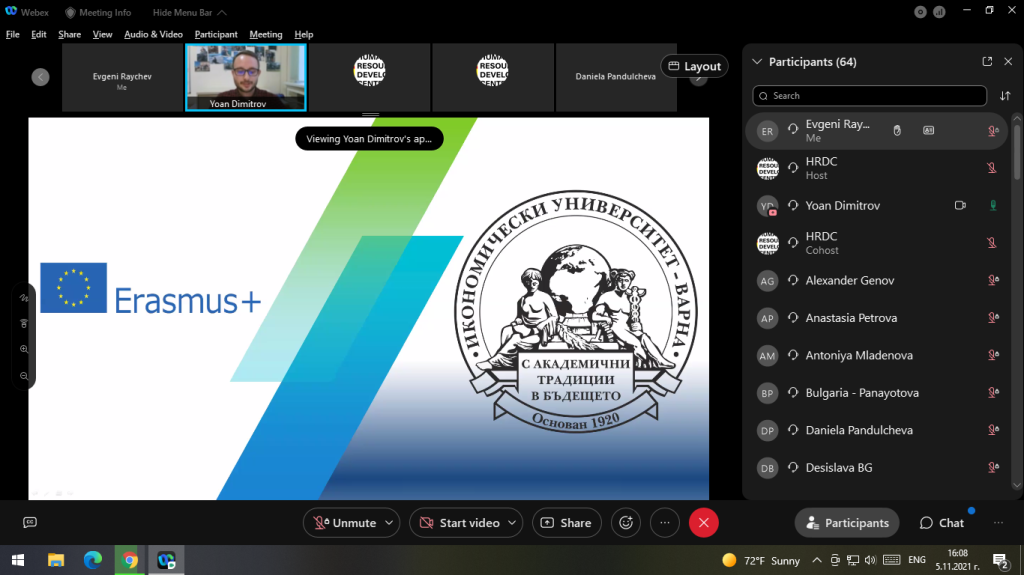The width and height of the screenshot is (1024, 575).
Task: Start my video
Action: (460, 523)
